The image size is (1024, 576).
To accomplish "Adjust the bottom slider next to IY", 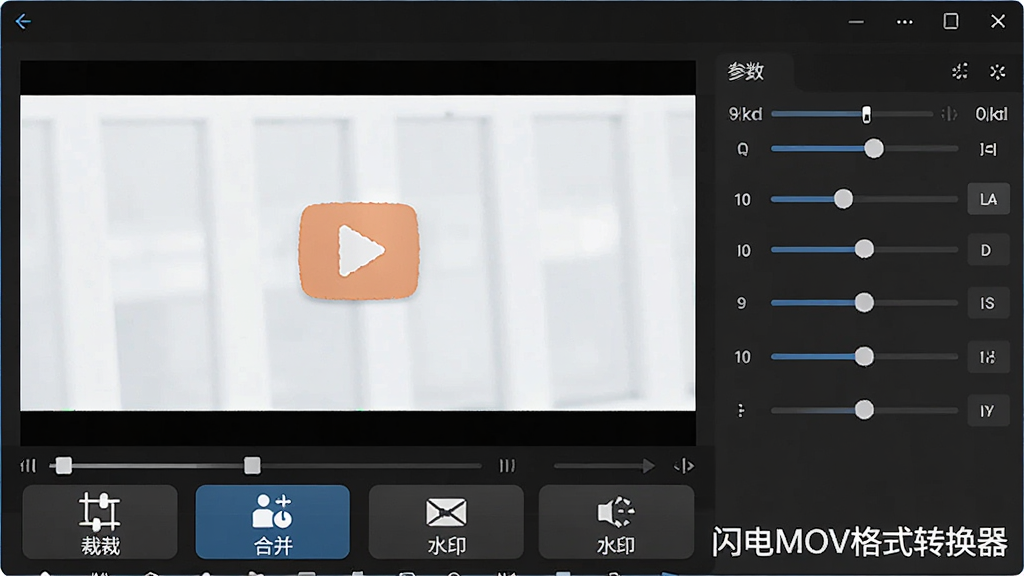I will [x=864, y=409].
